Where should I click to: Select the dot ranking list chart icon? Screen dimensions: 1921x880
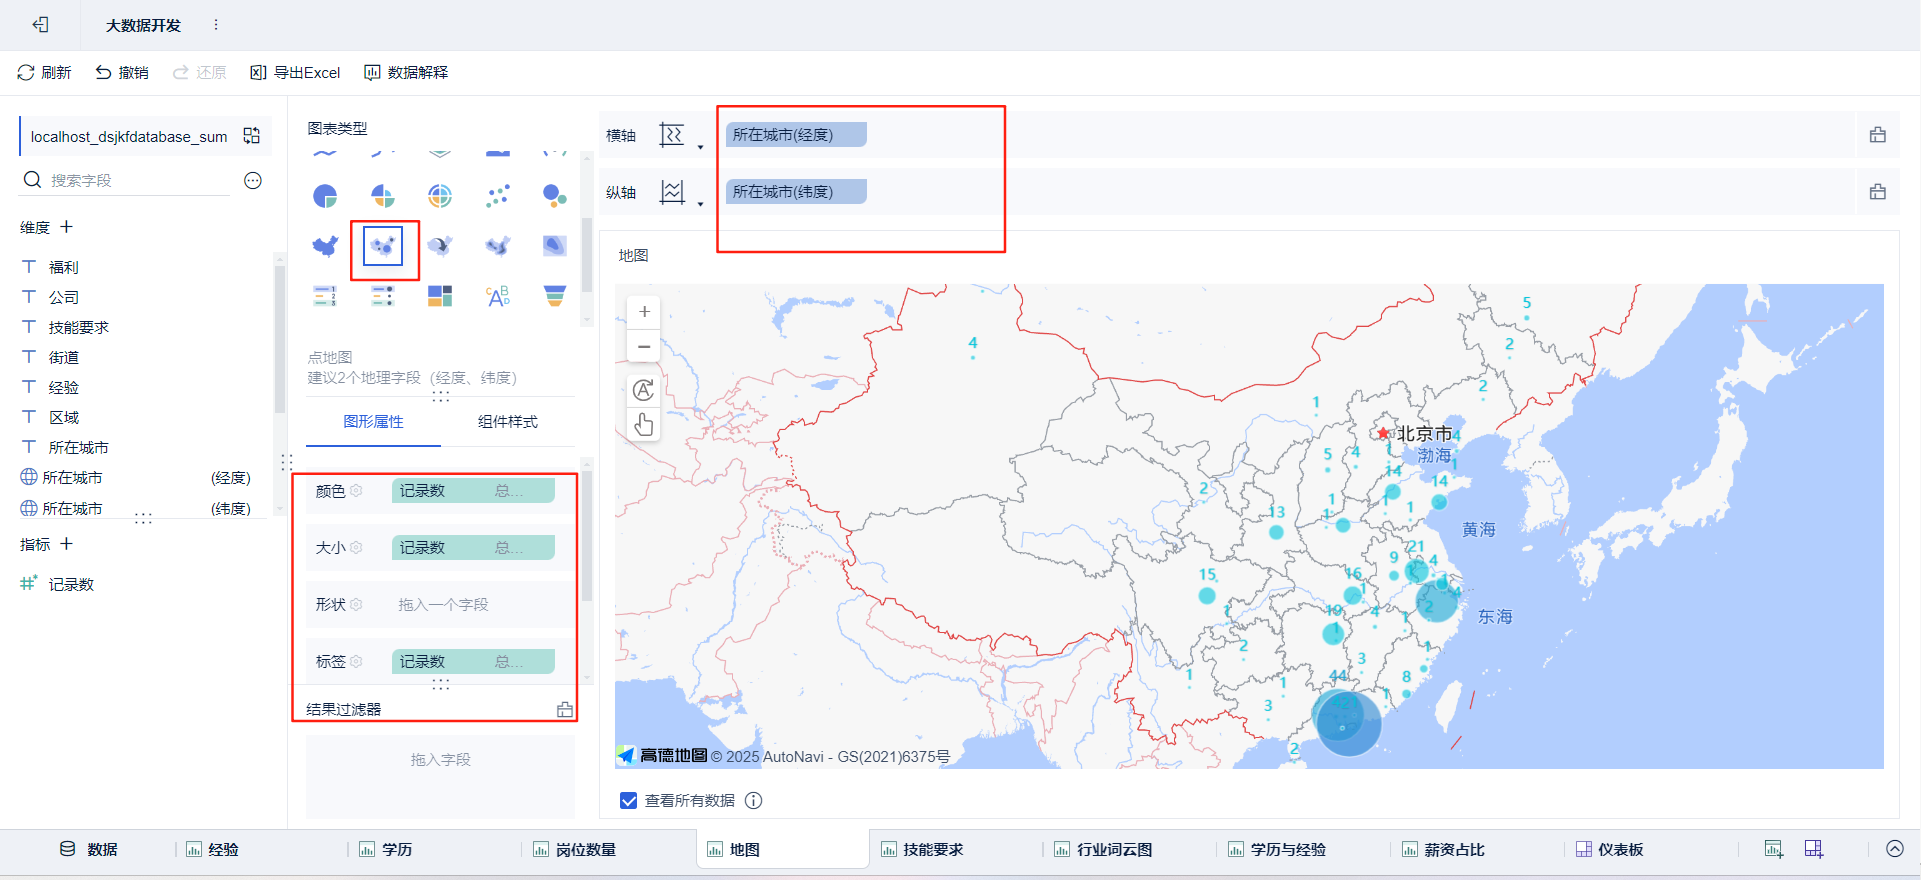pos(383,296)
